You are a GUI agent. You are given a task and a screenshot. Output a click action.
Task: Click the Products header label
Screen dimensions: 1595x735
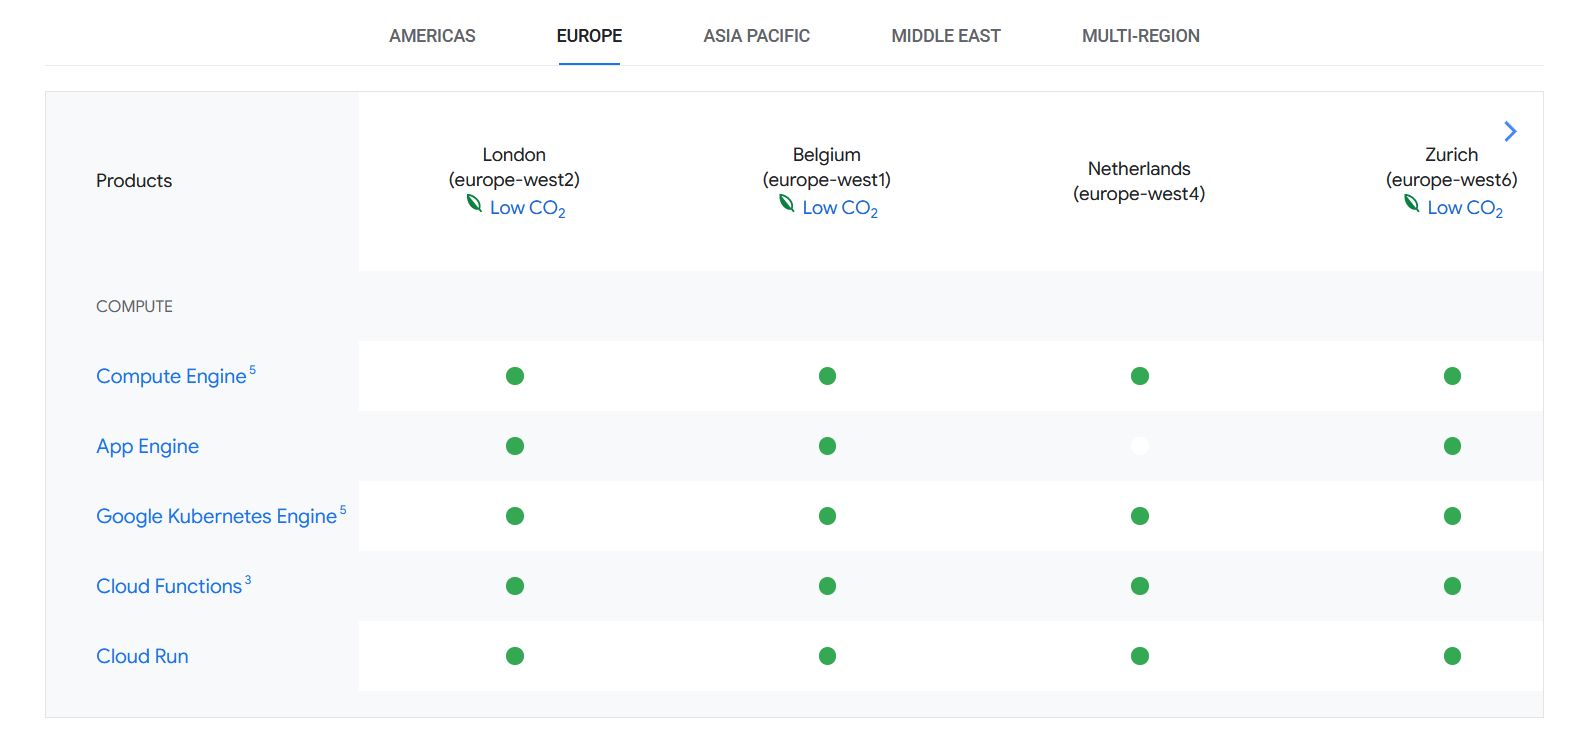tap(134, 181)
